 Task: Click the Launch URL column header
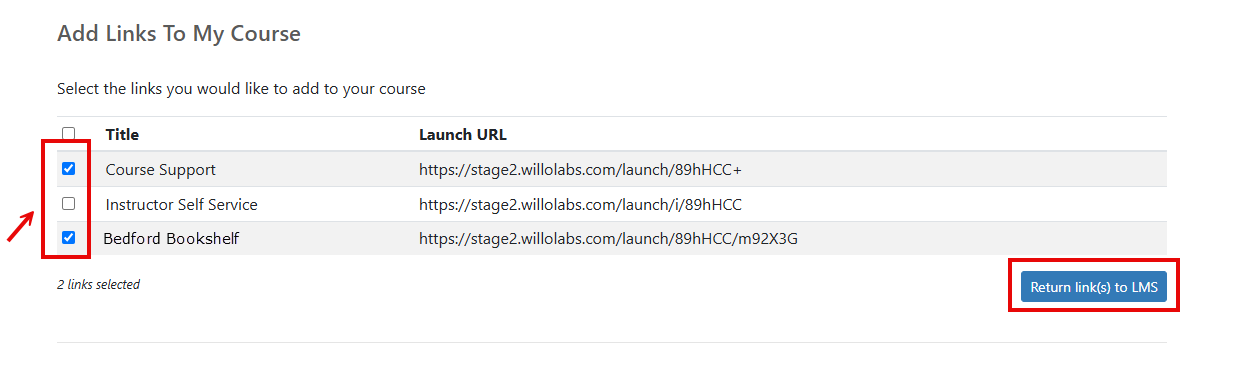(463, 134)
